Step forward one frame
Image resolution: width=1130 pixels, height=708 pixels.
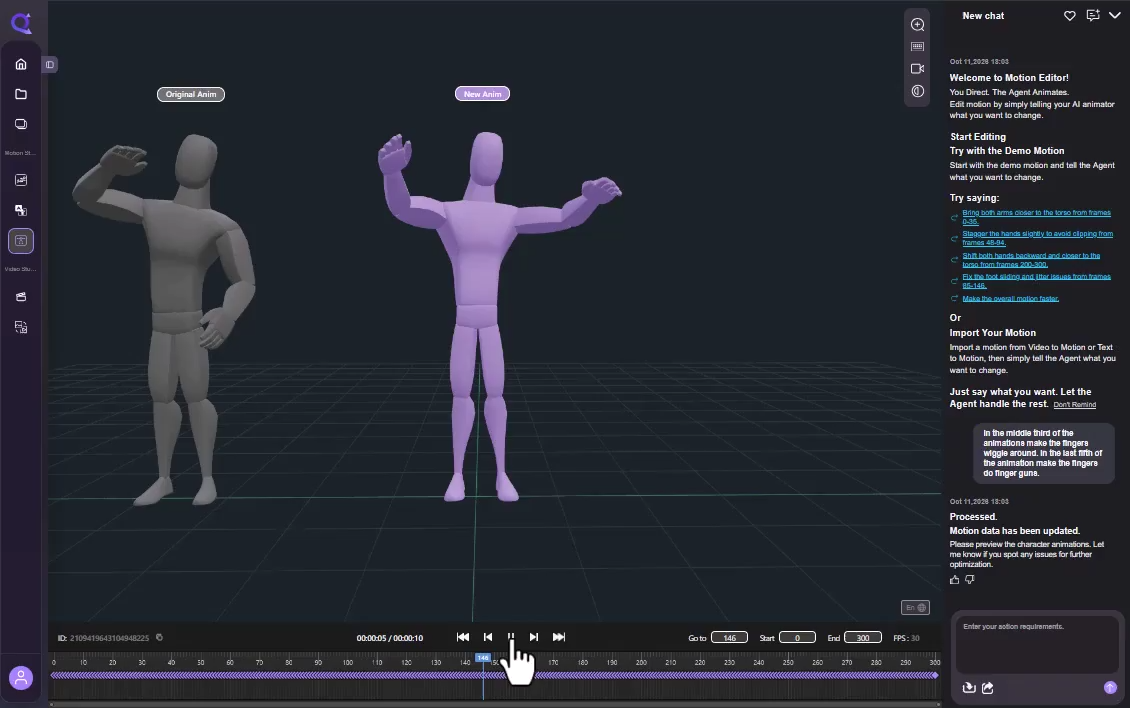point(534,637)
